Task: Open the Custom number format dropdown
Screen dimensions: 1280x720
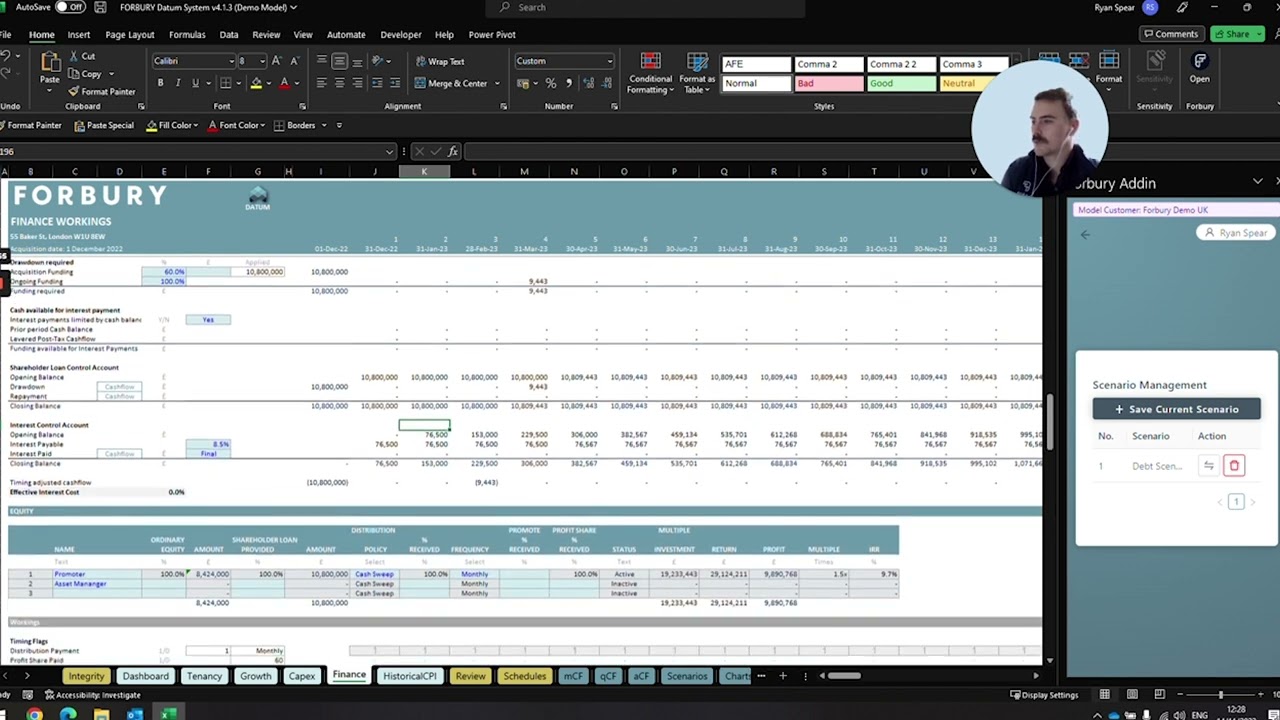Action: pyautogui.click(x=610, y=61)
